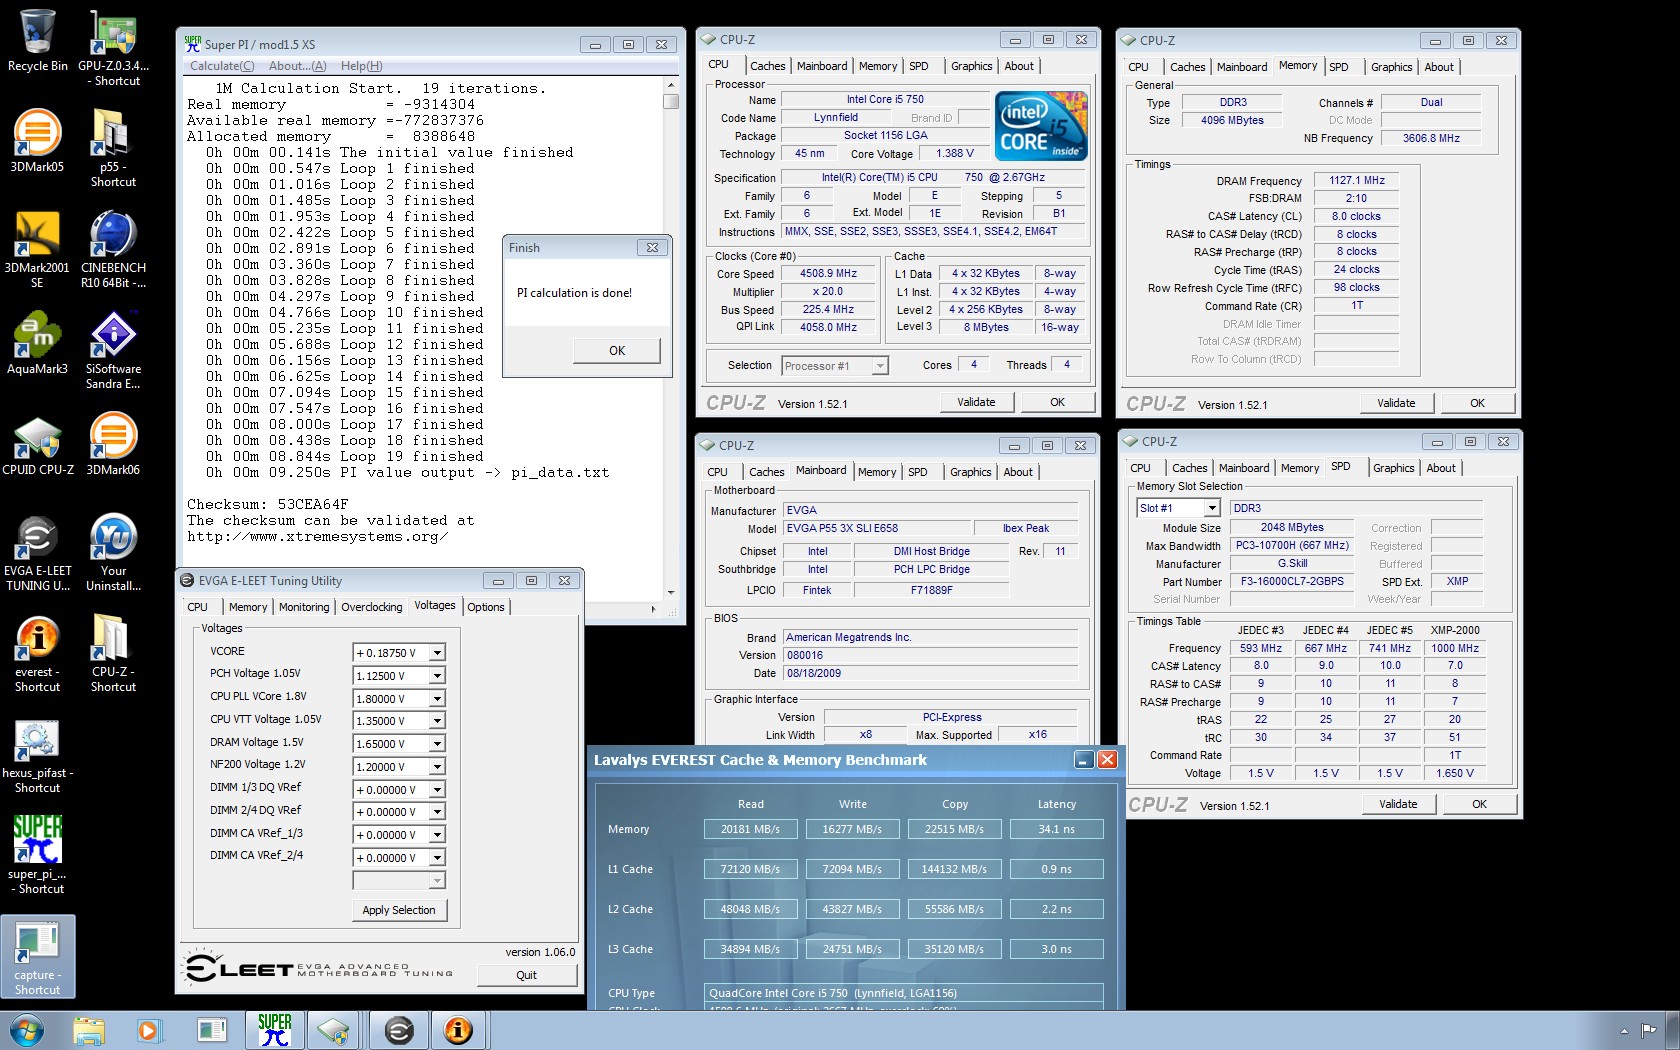The image size is (1680, 1050).
Task: Open the CPU VTT Voltage dropdown
Action: click(437, 721)
